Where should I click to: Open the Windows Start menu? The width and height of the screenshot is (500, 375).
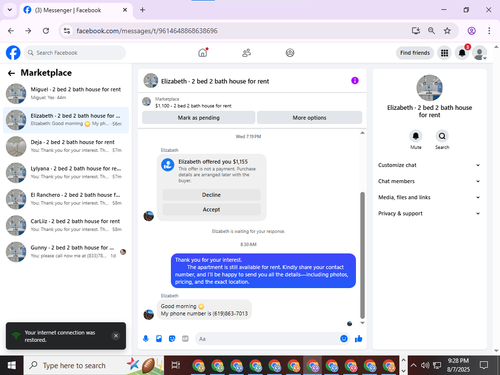pos(11,365)
